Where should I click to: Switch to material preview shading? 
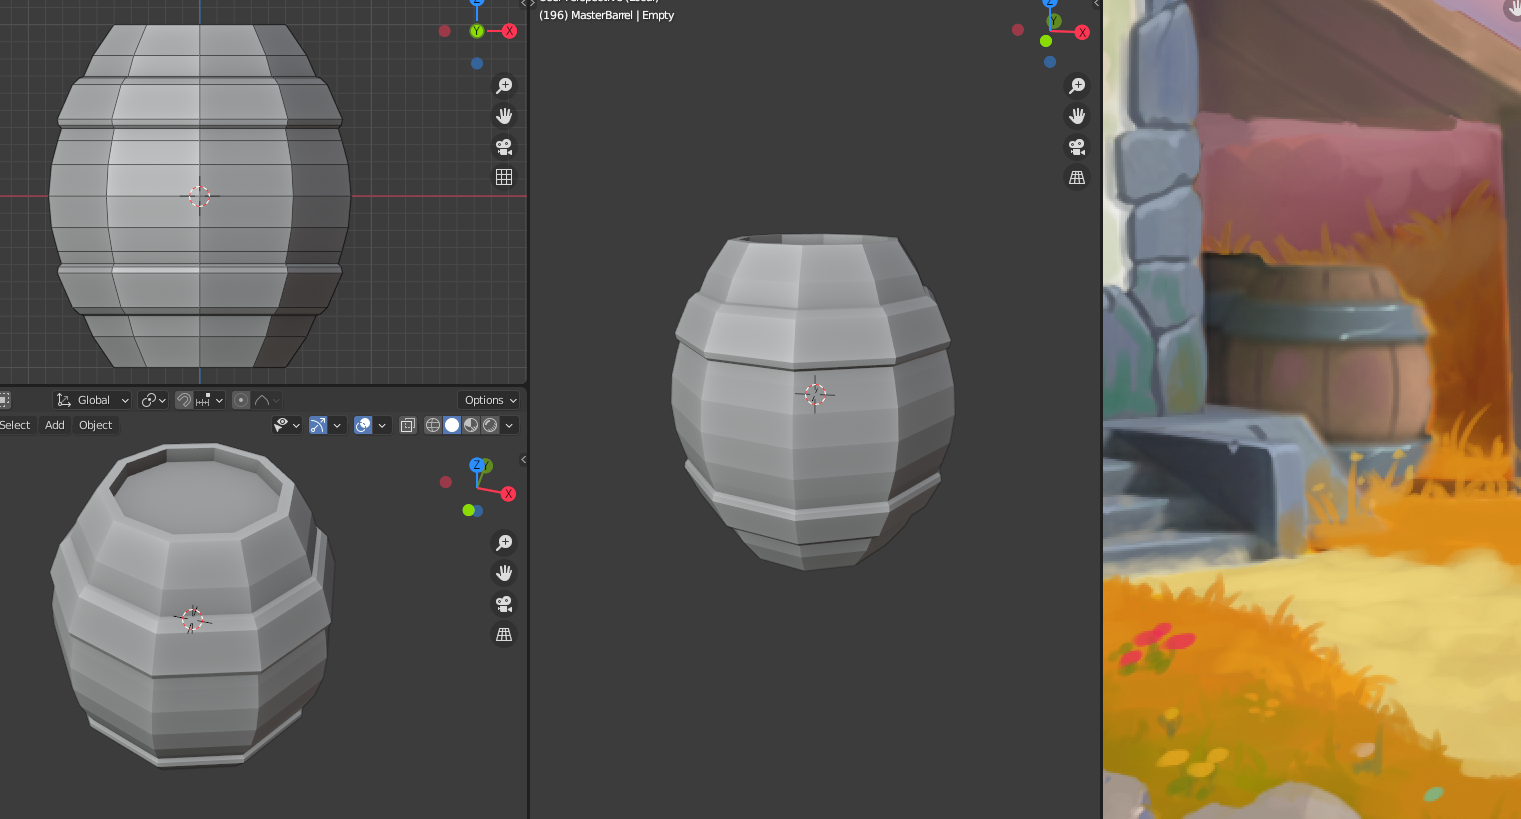[x=471, y=425]
